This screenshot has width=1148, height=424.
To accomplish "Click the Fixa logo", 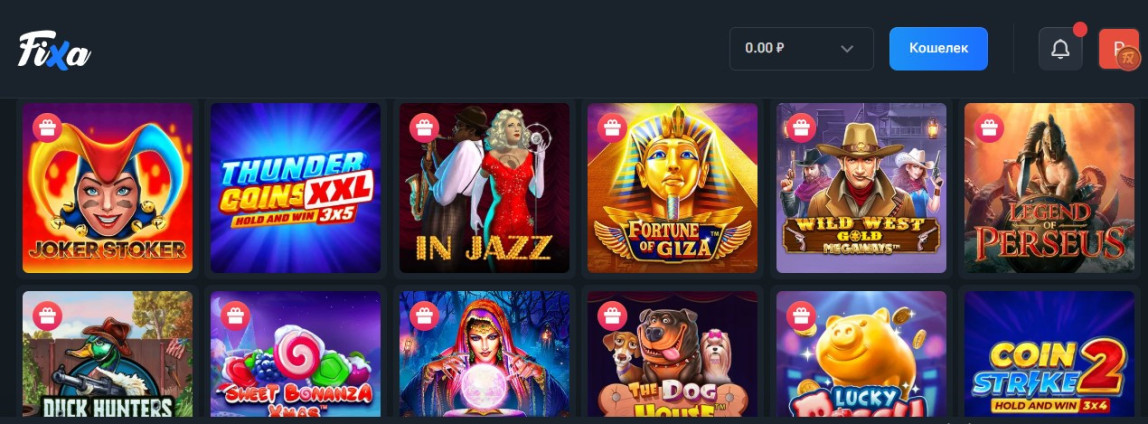I will [x=54, y=51].
